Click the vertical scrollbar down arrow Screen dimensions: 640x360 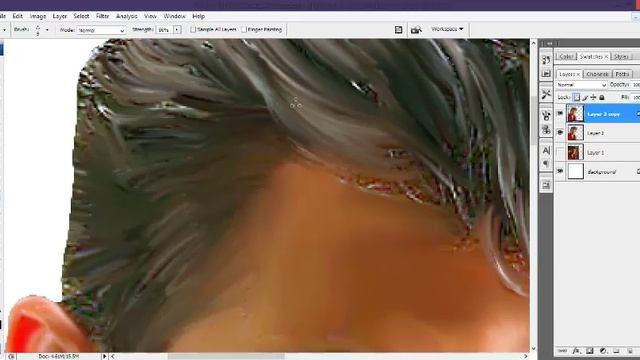click(x=533, y=349)
